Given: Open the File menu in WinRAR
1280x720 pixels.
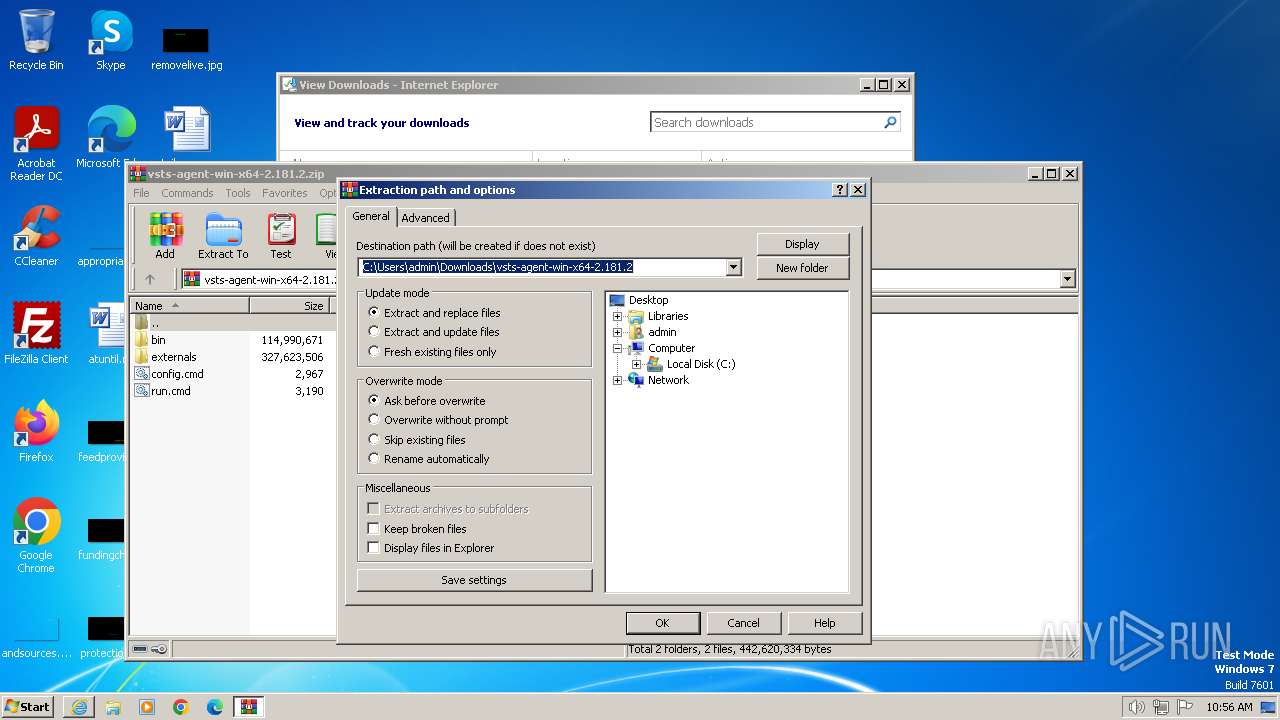Looking at the screenshot, I should tap(142, 193).
